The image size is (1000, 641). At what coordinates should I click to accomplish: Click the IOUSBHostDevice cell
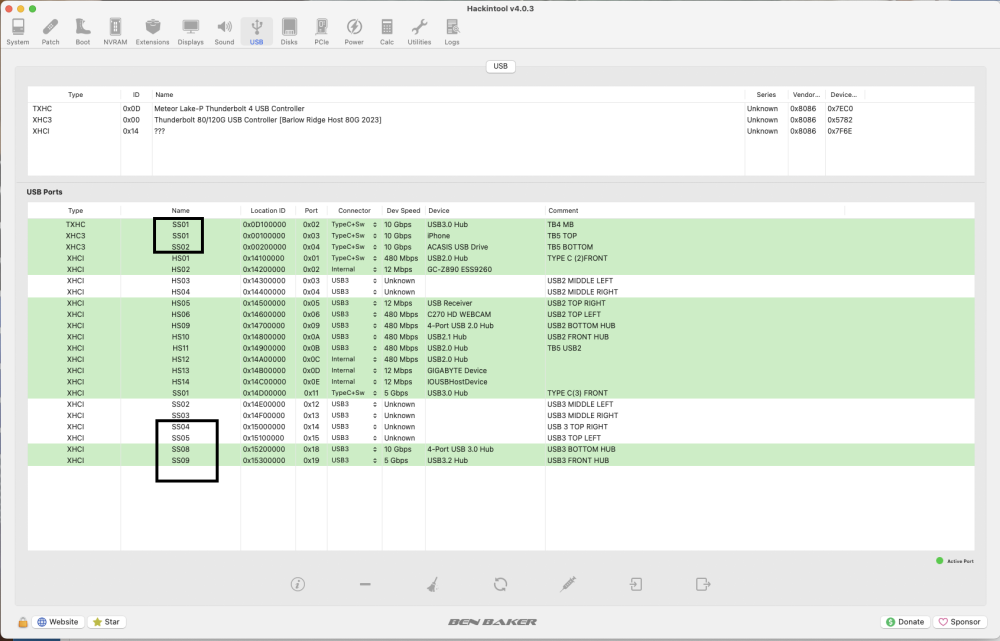(x=457, y=382)
